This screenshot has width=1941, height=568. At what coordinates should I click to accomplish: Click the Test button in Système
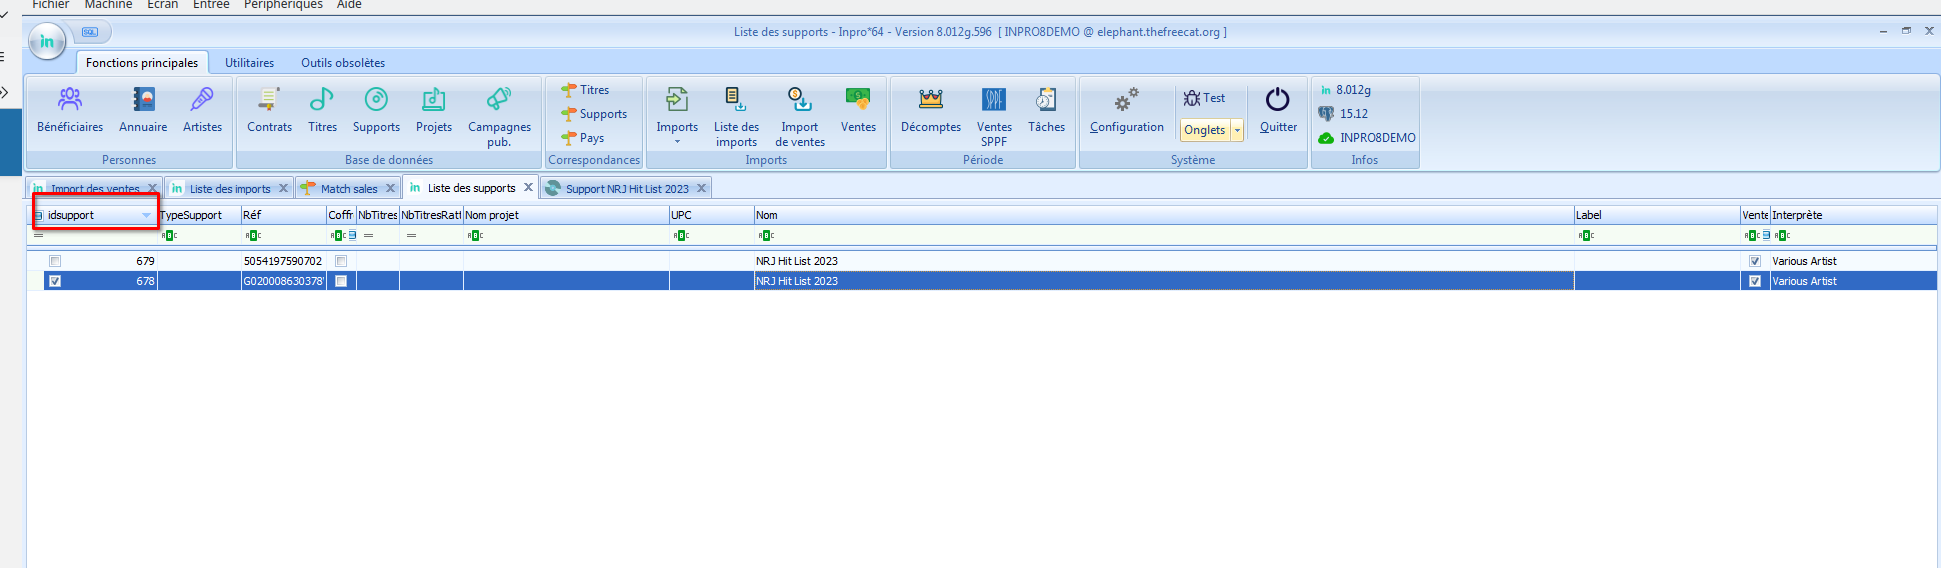pos(1204,98)
